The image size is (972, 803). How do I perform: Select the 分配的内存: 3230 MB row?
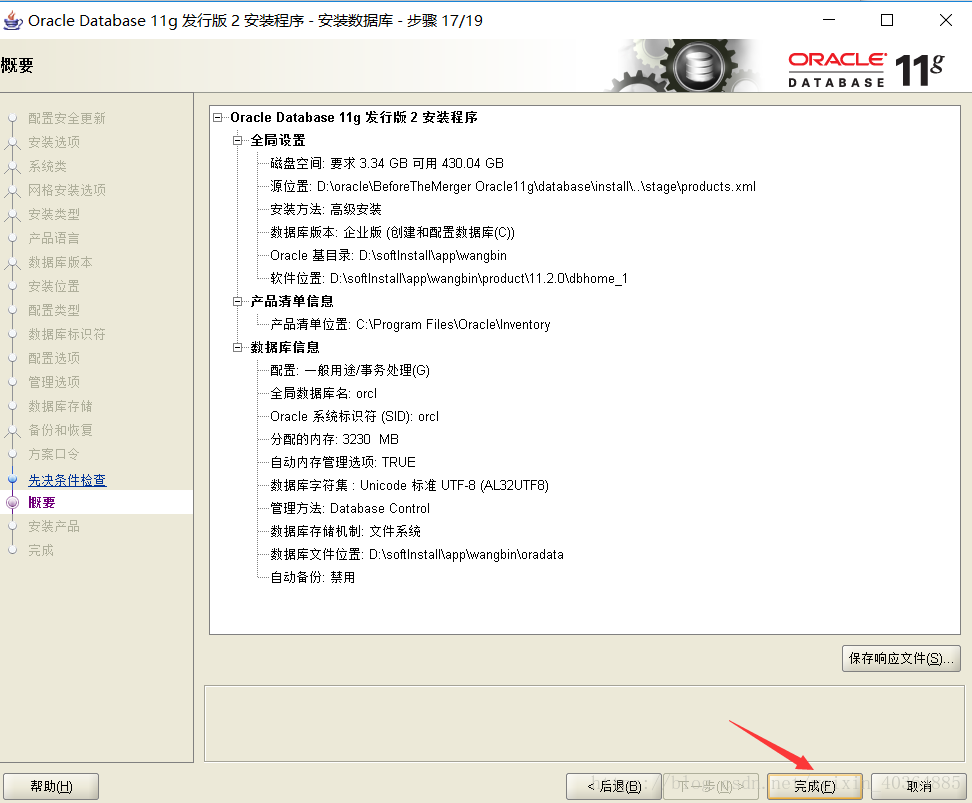(334, 439)
